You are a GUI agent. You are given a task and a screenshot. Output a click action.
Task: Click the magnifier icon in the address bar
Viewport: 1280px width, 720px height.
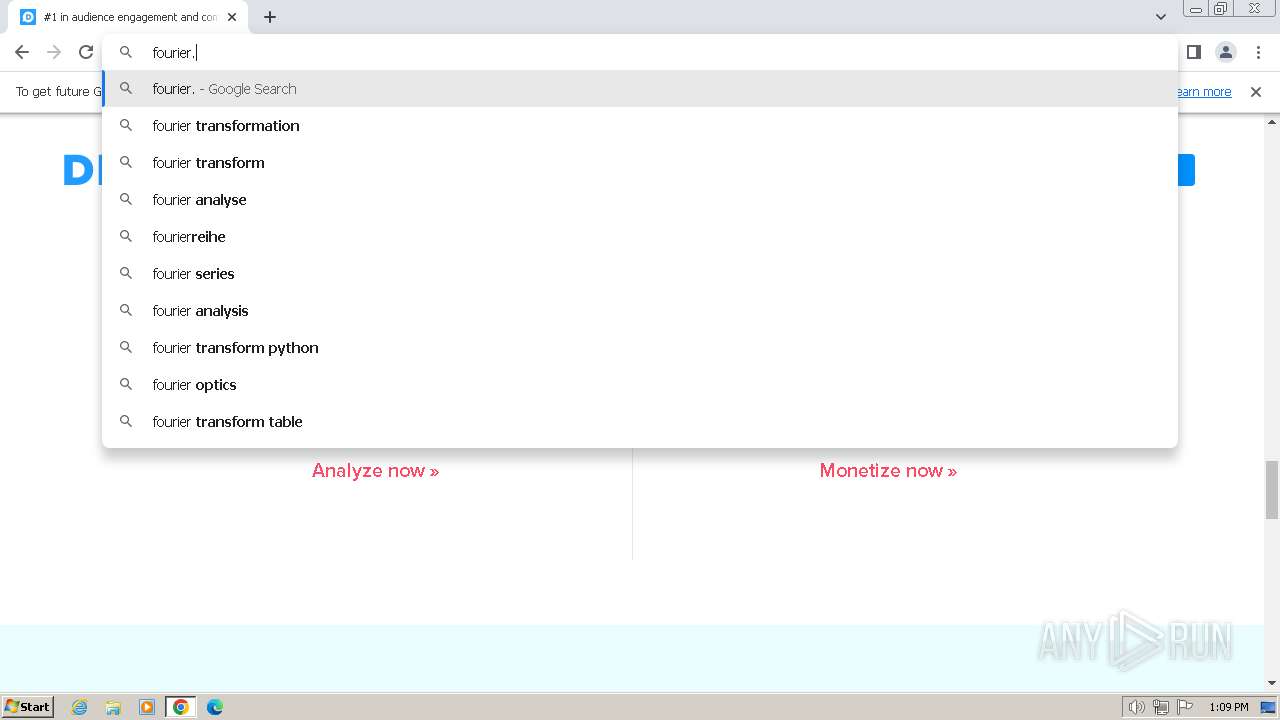coord(126,52)
